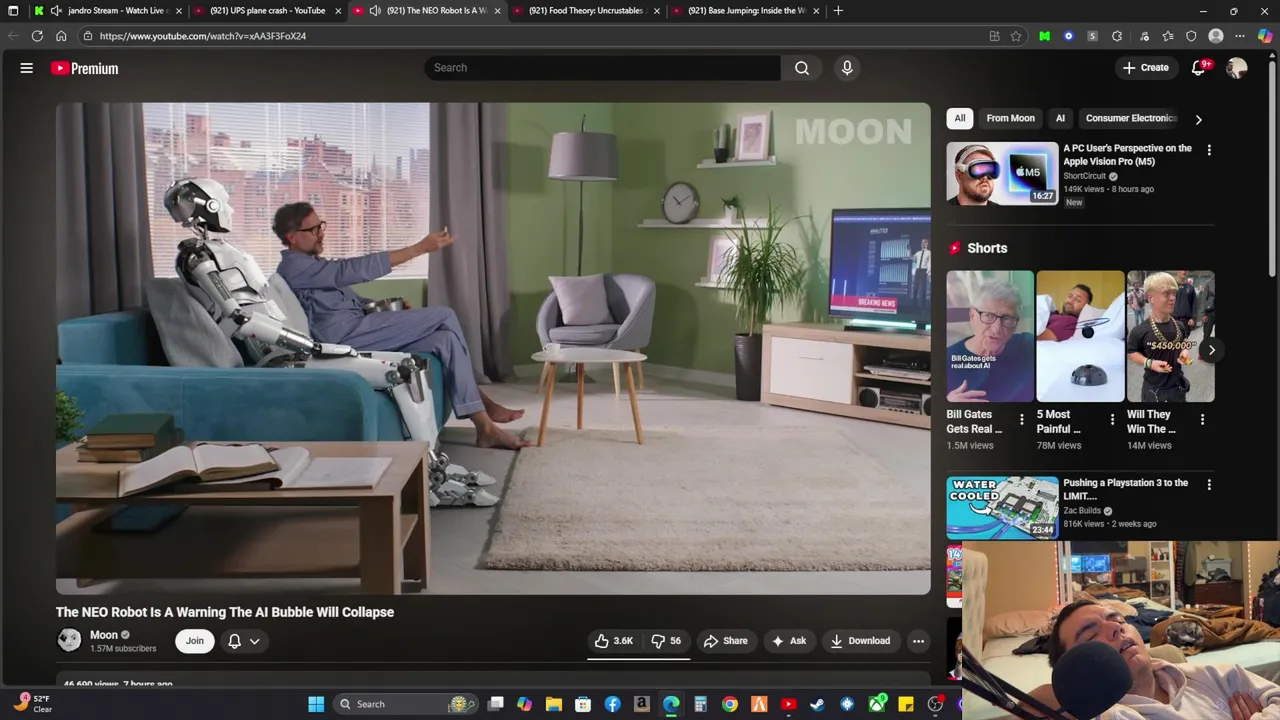Download the video
Viewport: 1280px width, 720px height.
(x=859, y=641)
